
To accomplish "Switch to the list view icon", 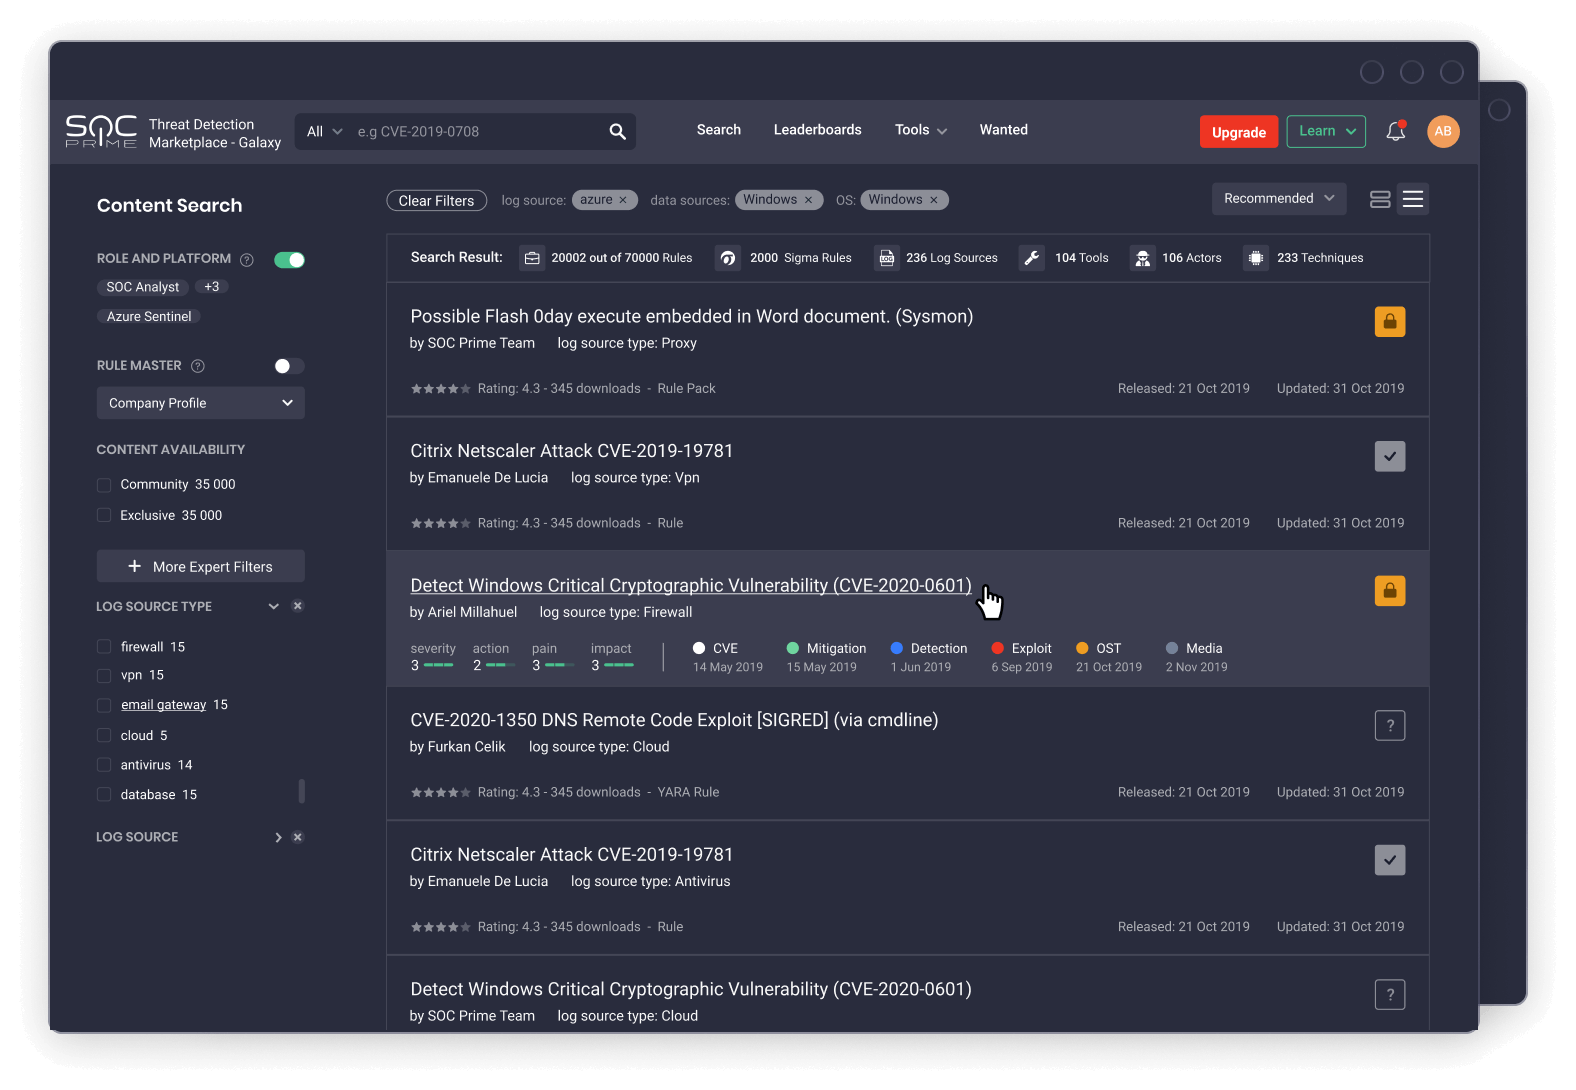I will coord(1412,199).
